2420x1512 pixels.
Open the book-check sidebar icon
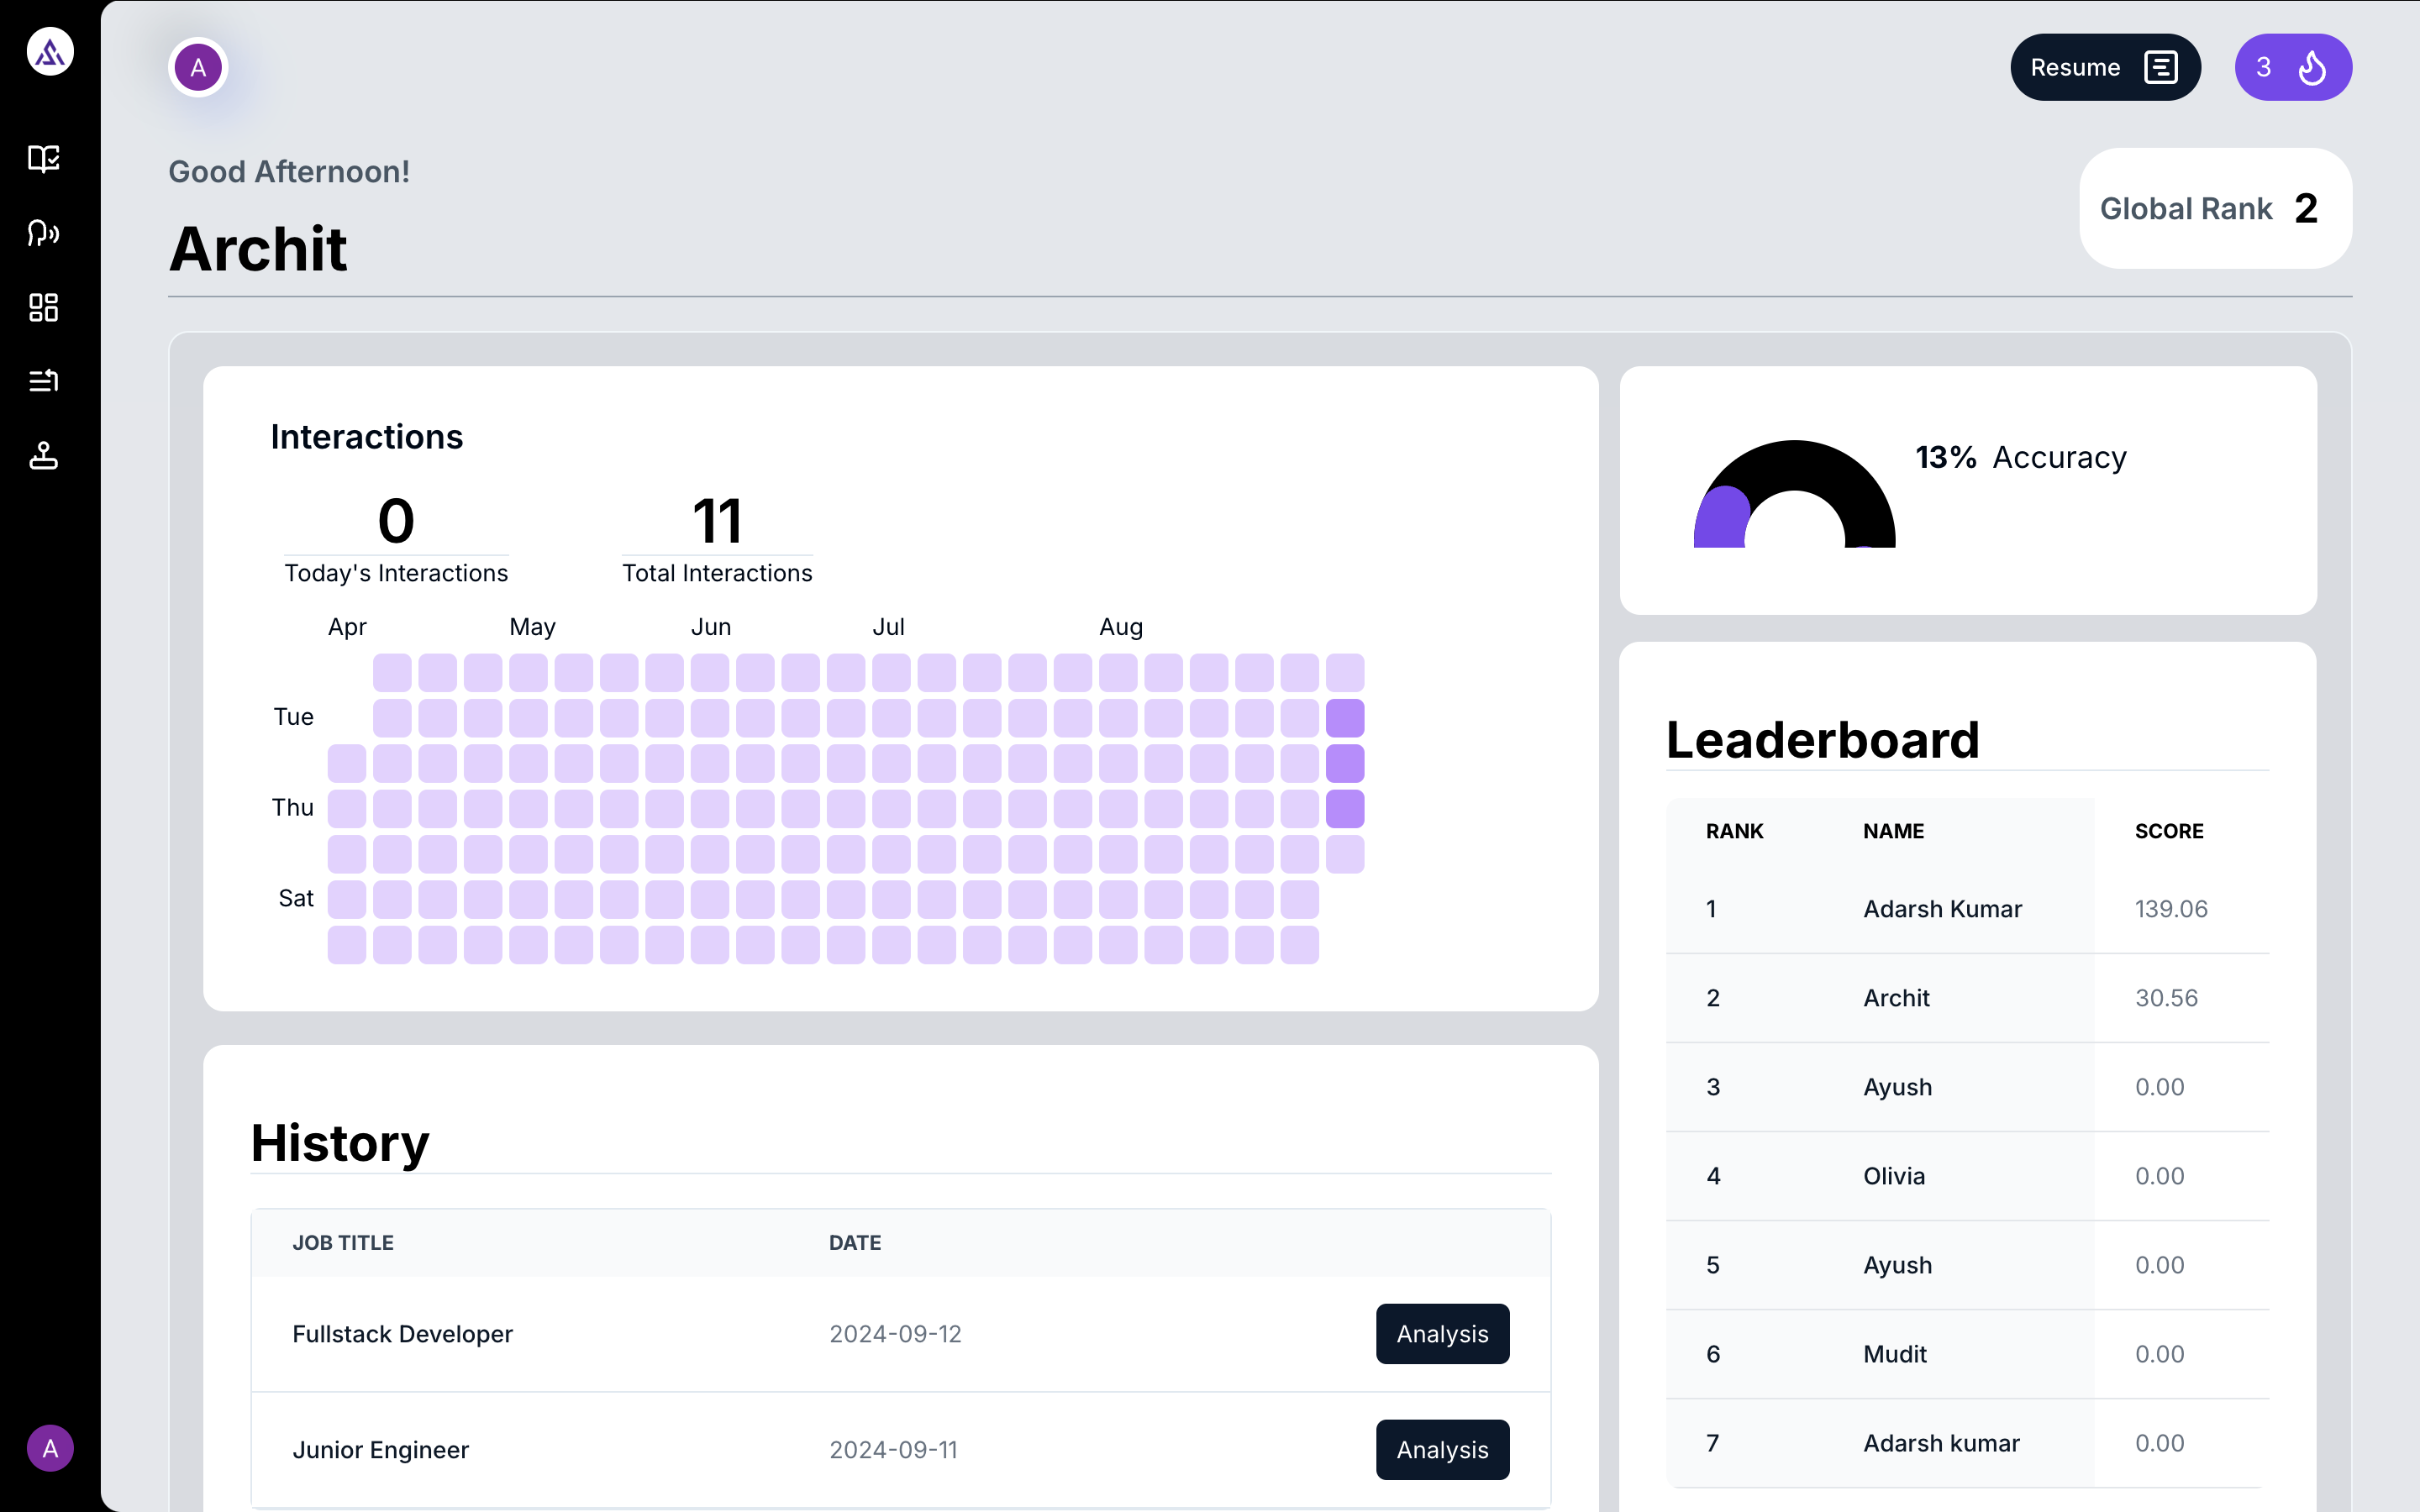pos(44,158)
